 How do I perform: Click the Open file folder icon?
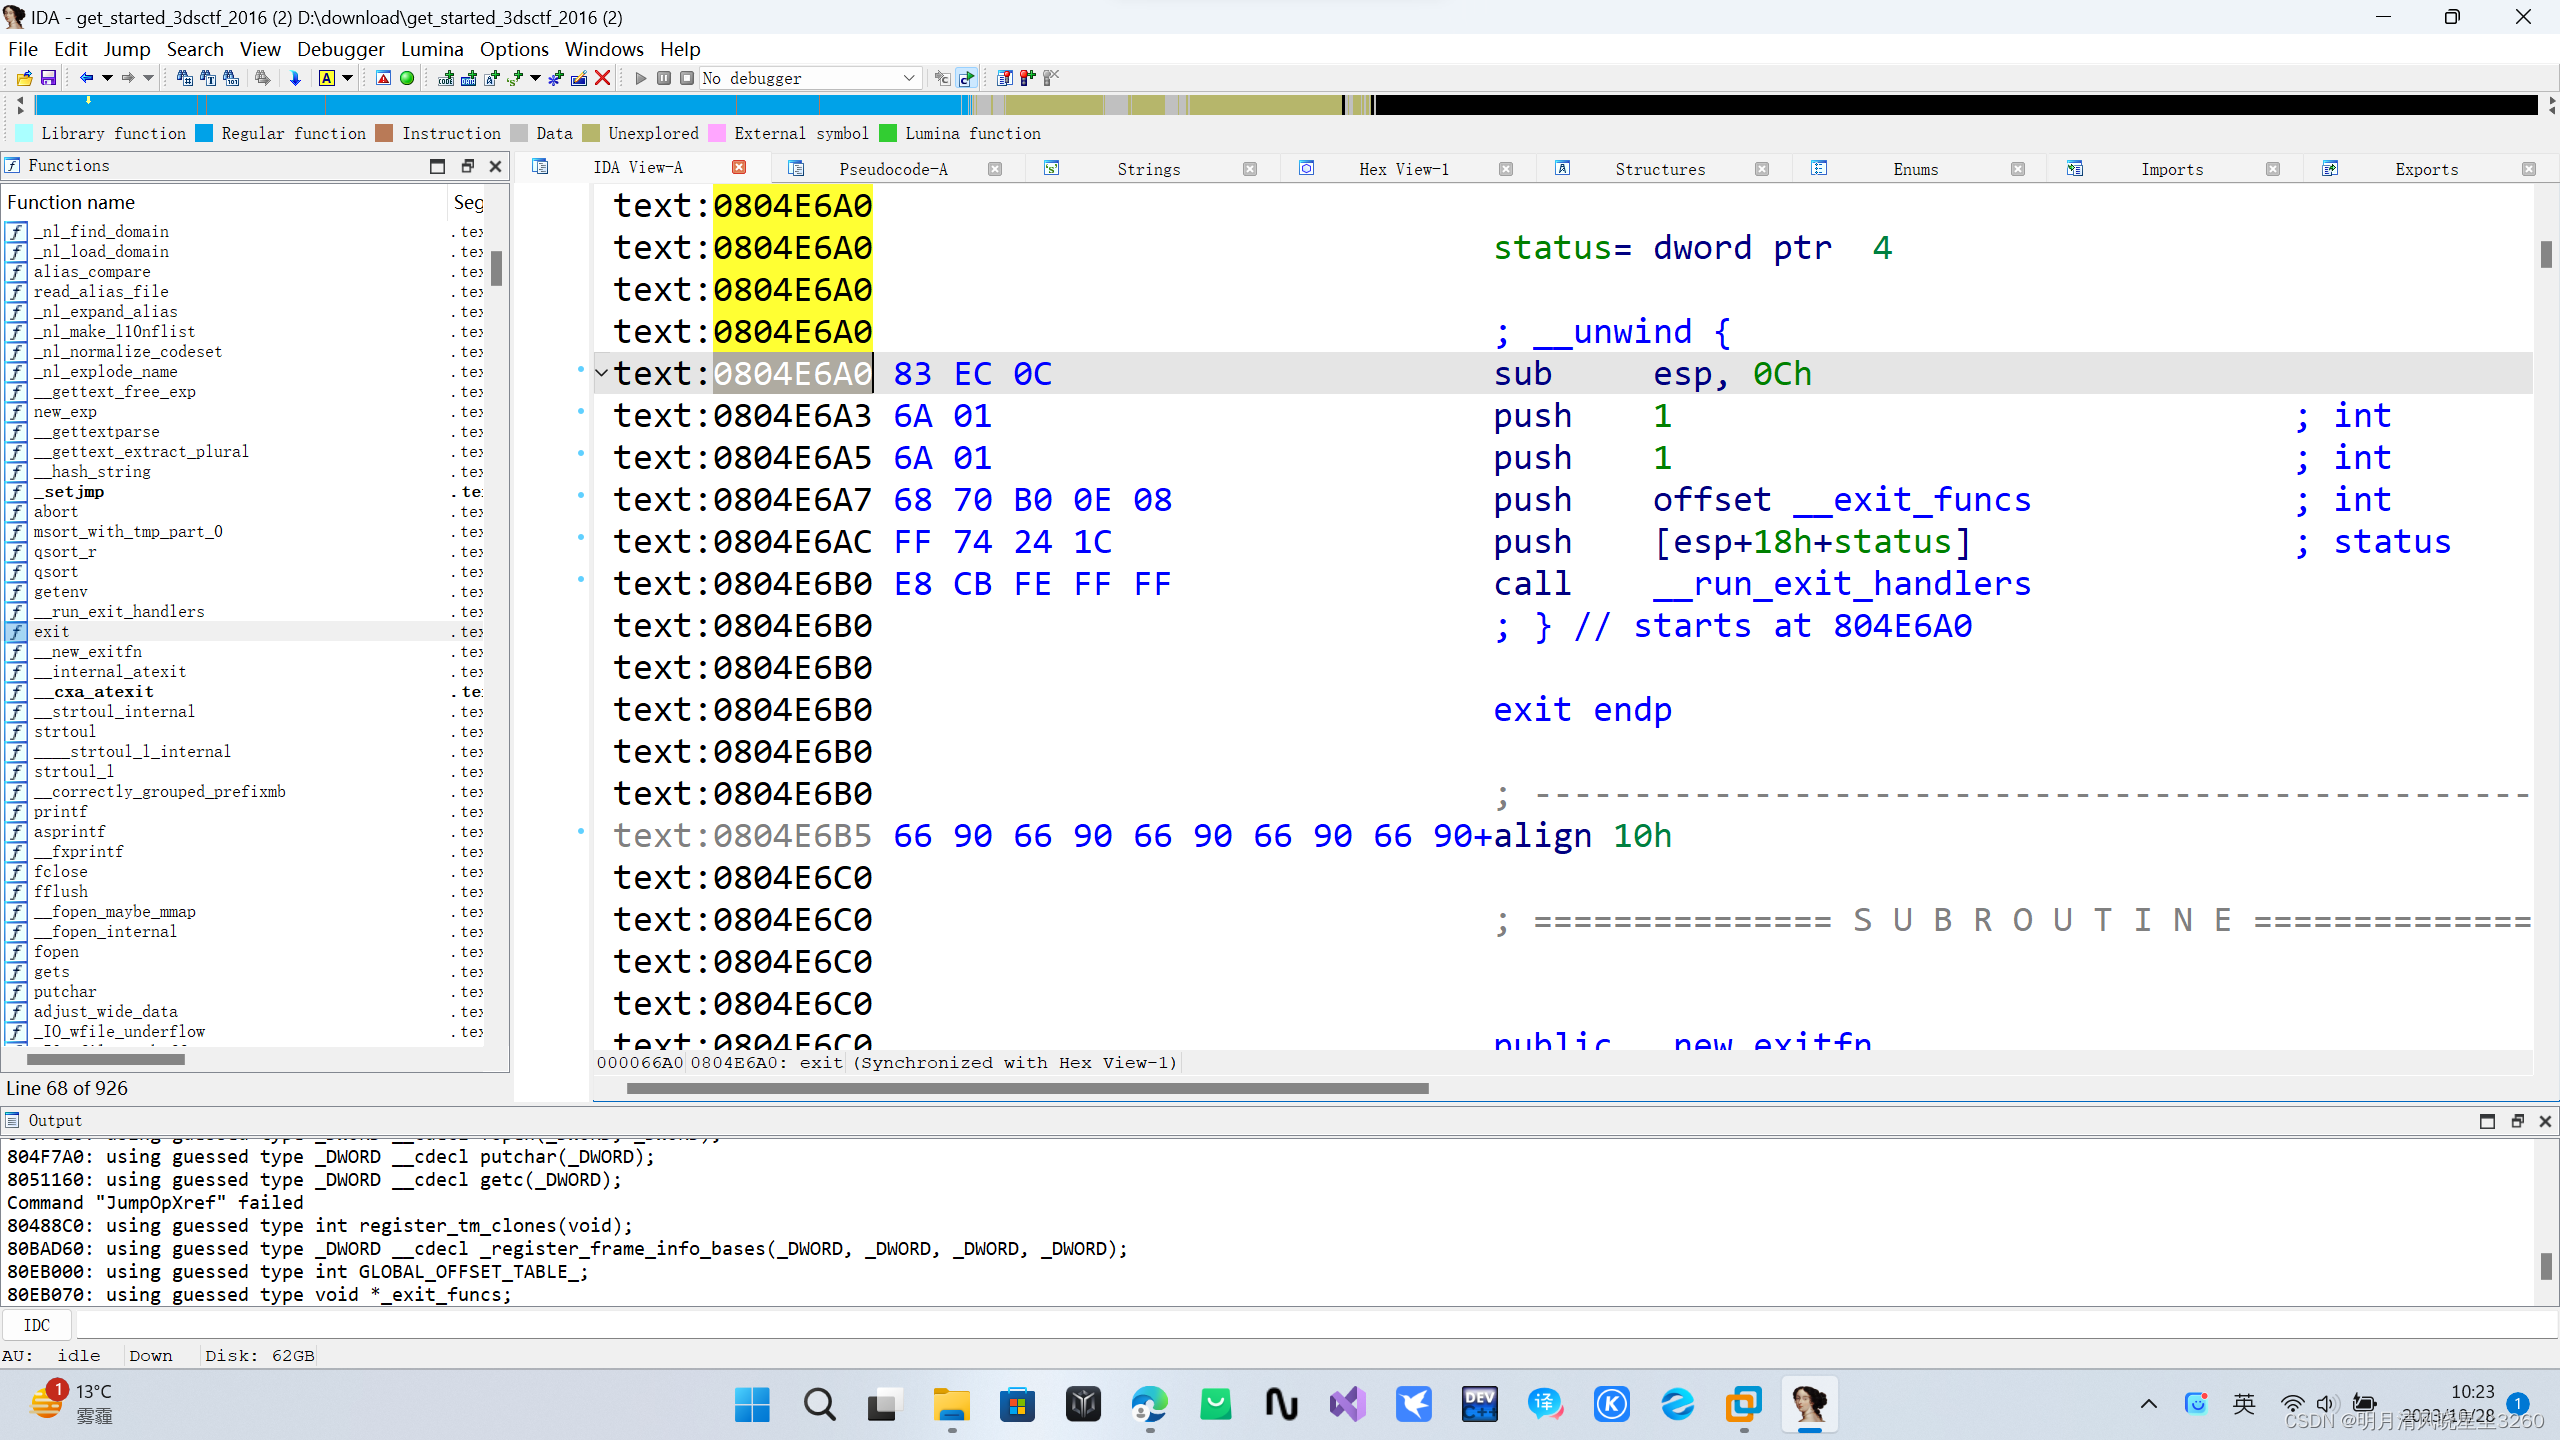(x=24, y=78)
